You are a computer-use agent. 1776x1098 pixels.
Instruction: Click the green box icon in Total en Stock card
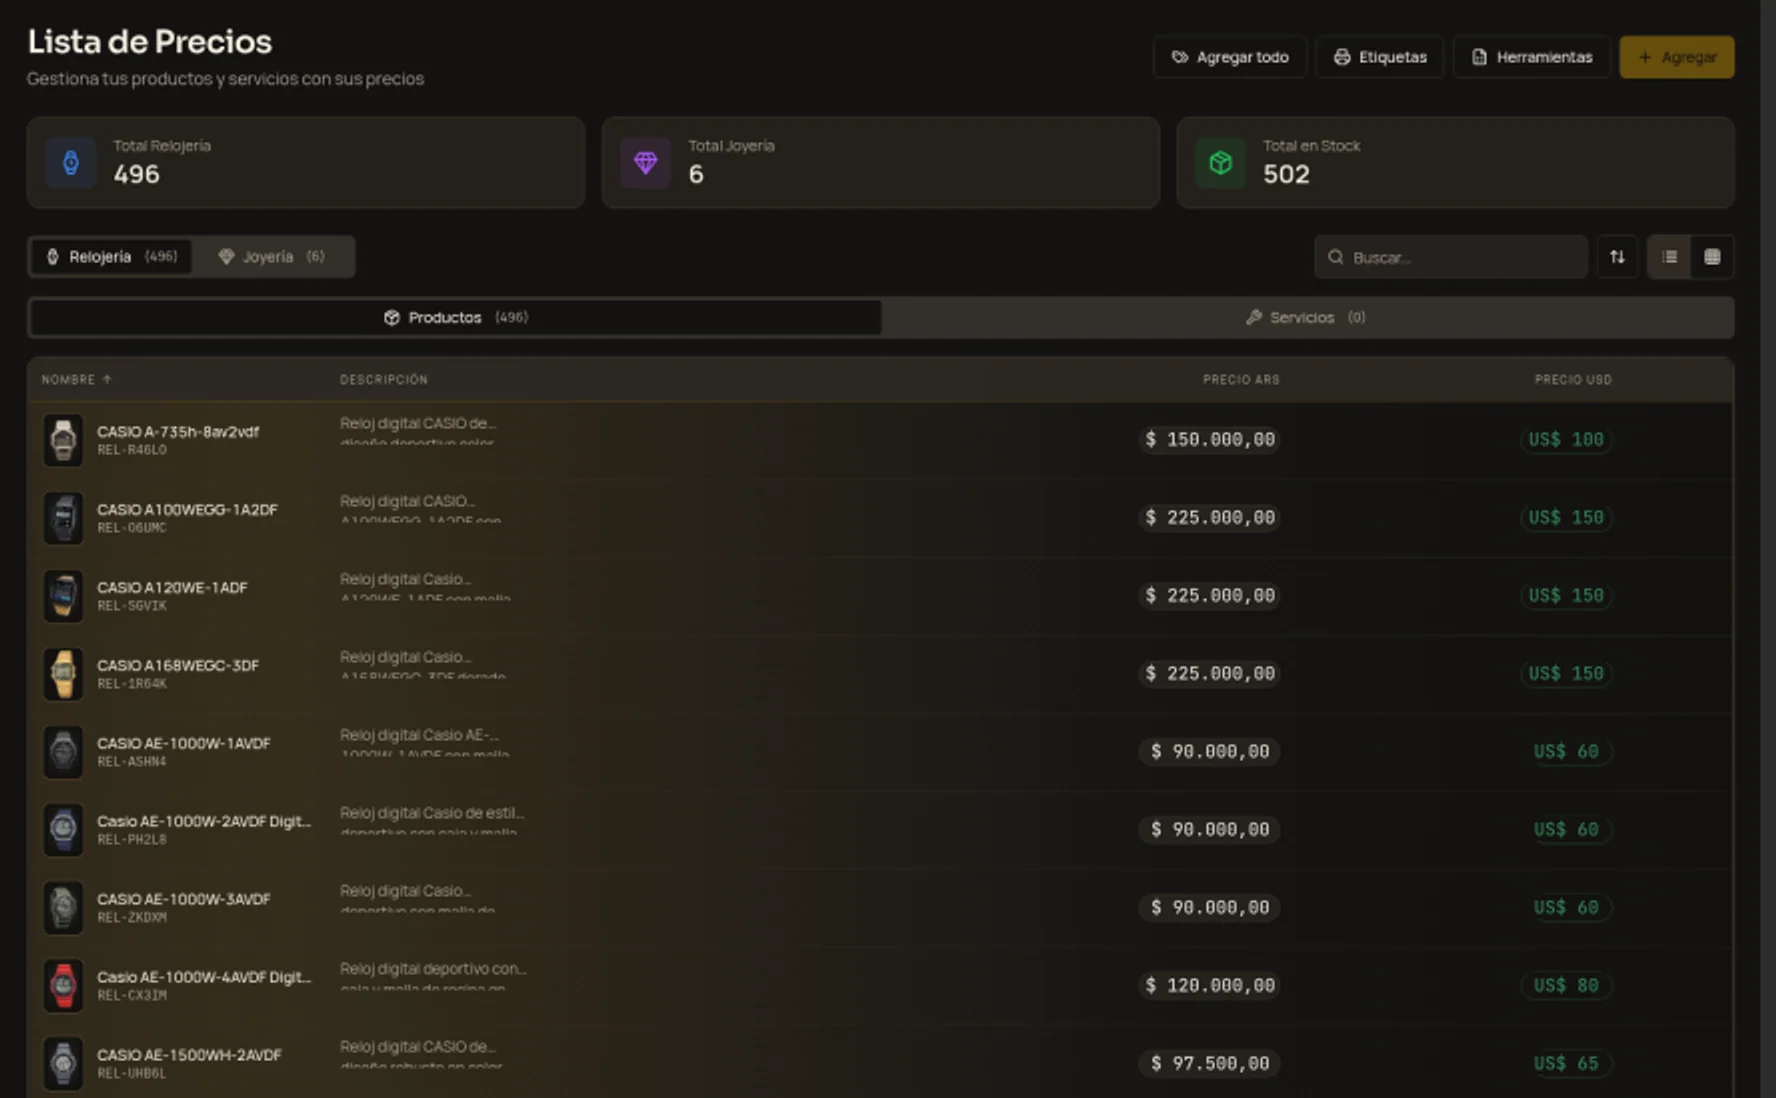pyautogui.click(x=1221, y=162)
